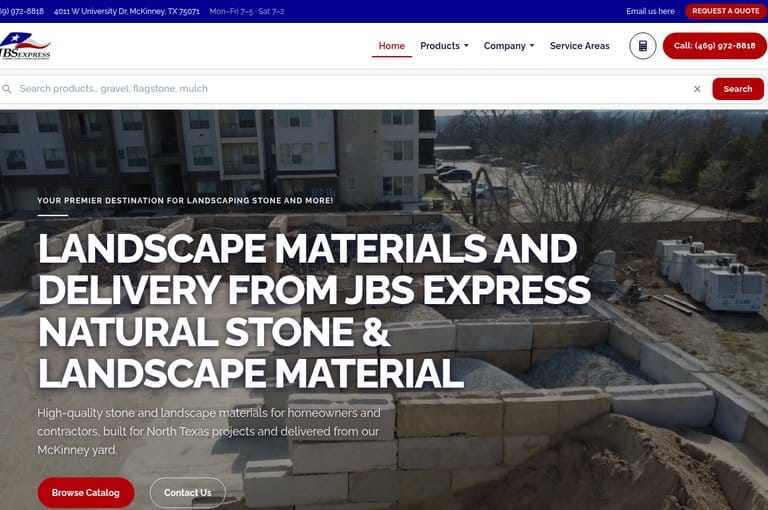Viewport: 768px width, 510px height.
Task: Click the High-quality stone description paragraph
Action: (x=209, y=431)
